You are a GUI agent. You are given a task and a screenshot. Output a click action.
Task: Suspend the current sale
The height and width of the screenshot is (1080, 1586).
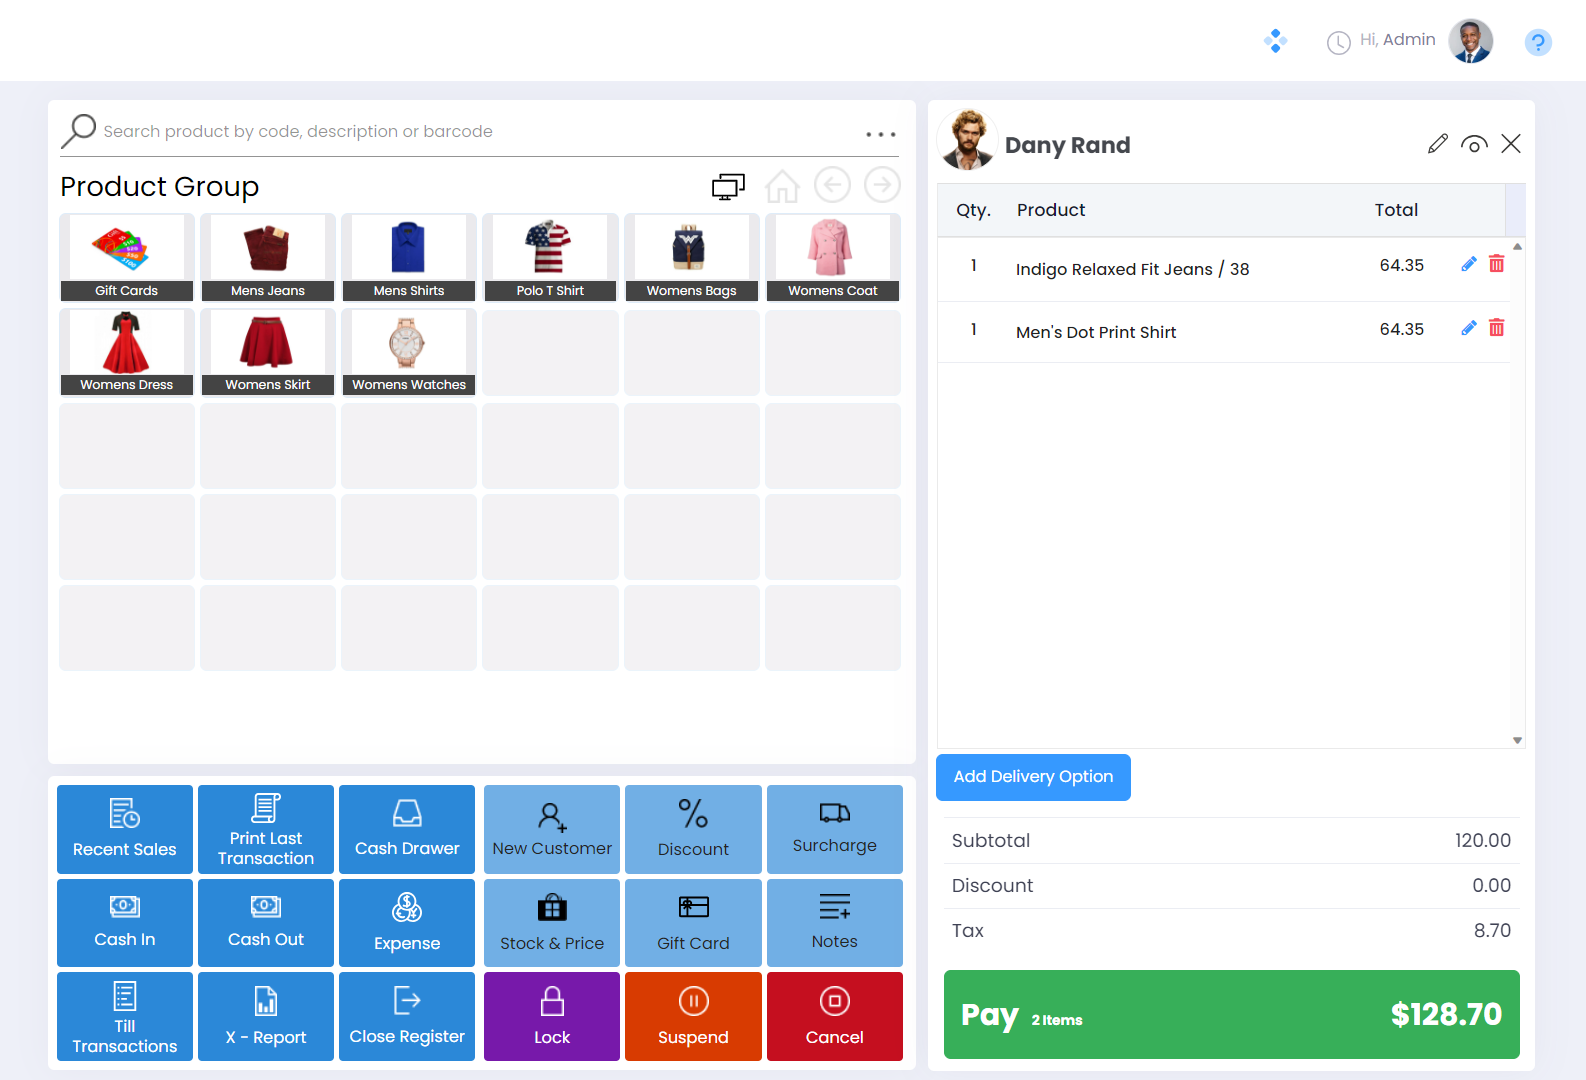click(x=693, y=1016)
